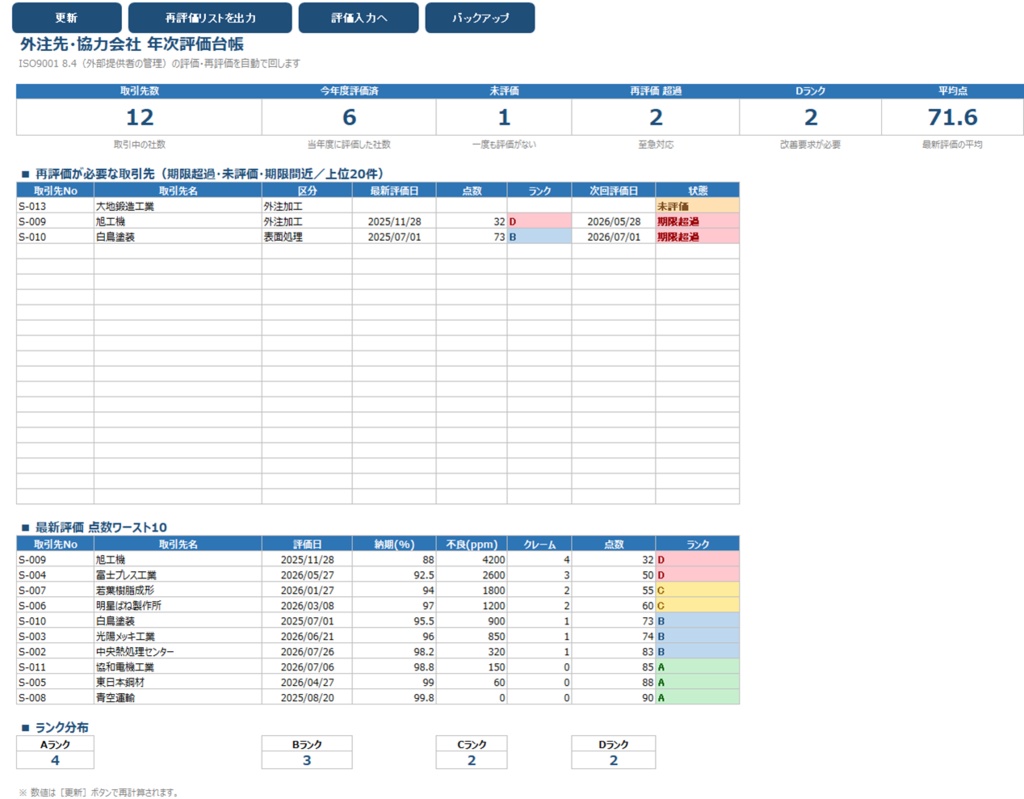Screen dimensions: 1024x799
Task: Select 富士プレス工業 in worst-10 table
Action: pyautogui.click(x=178, y=575)
